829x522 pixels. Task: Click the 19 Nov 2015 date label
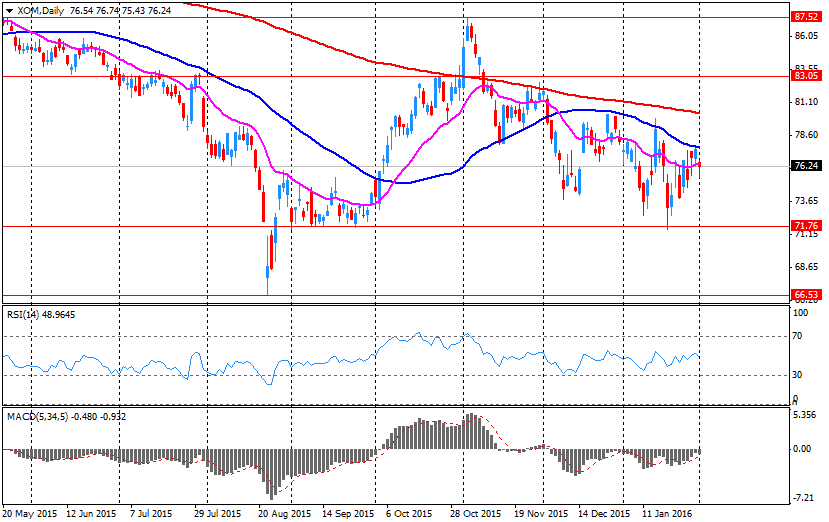pos(541,514)
